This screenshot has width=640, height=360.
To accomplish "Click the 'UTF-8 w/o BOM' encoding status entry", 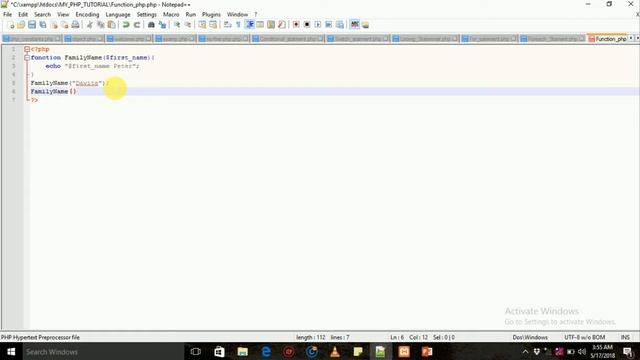I will [x=584, y=338].
